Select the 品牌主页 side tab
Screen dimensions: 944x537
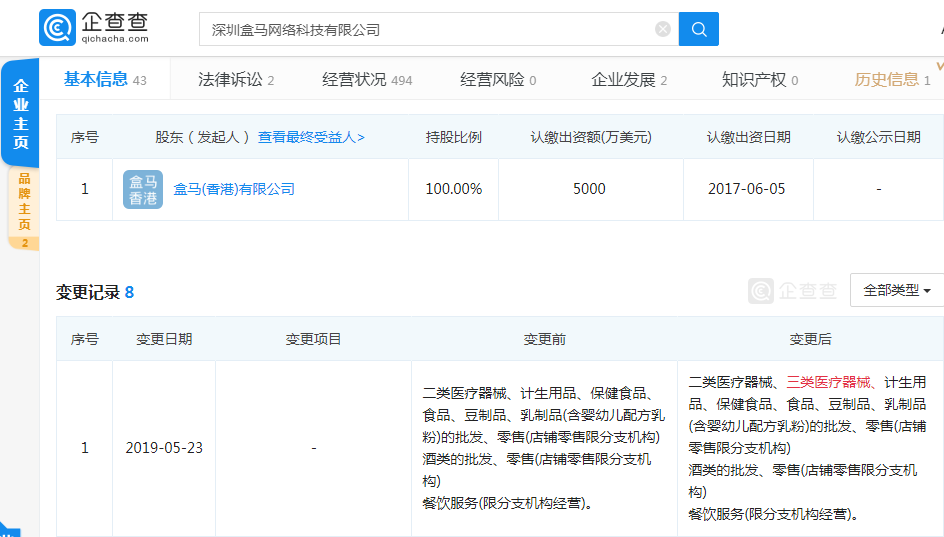(24, 208)
